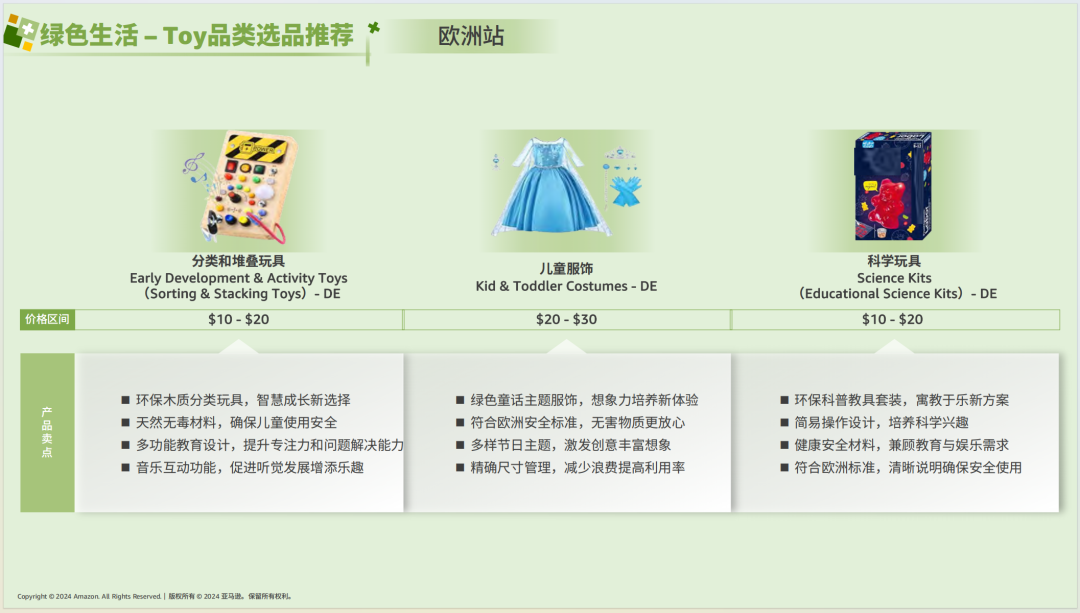Click the green Amazon logo icon by the title
1080x613 pixels.
pos(20,33)
